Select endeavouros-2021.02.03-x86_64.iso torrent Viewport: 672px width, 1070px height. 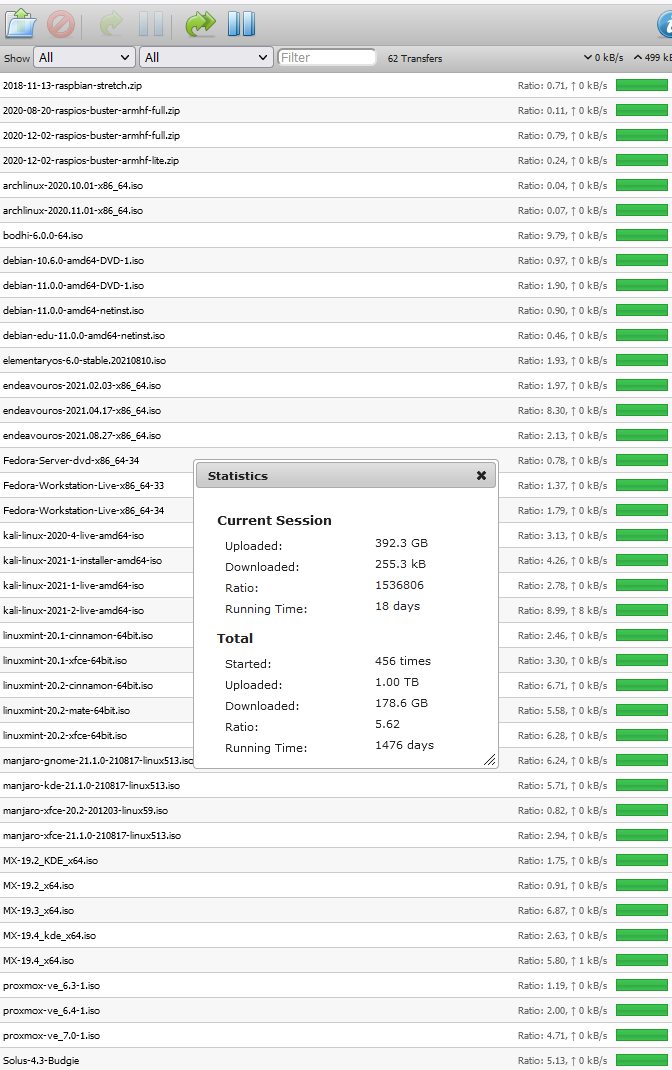336,386
